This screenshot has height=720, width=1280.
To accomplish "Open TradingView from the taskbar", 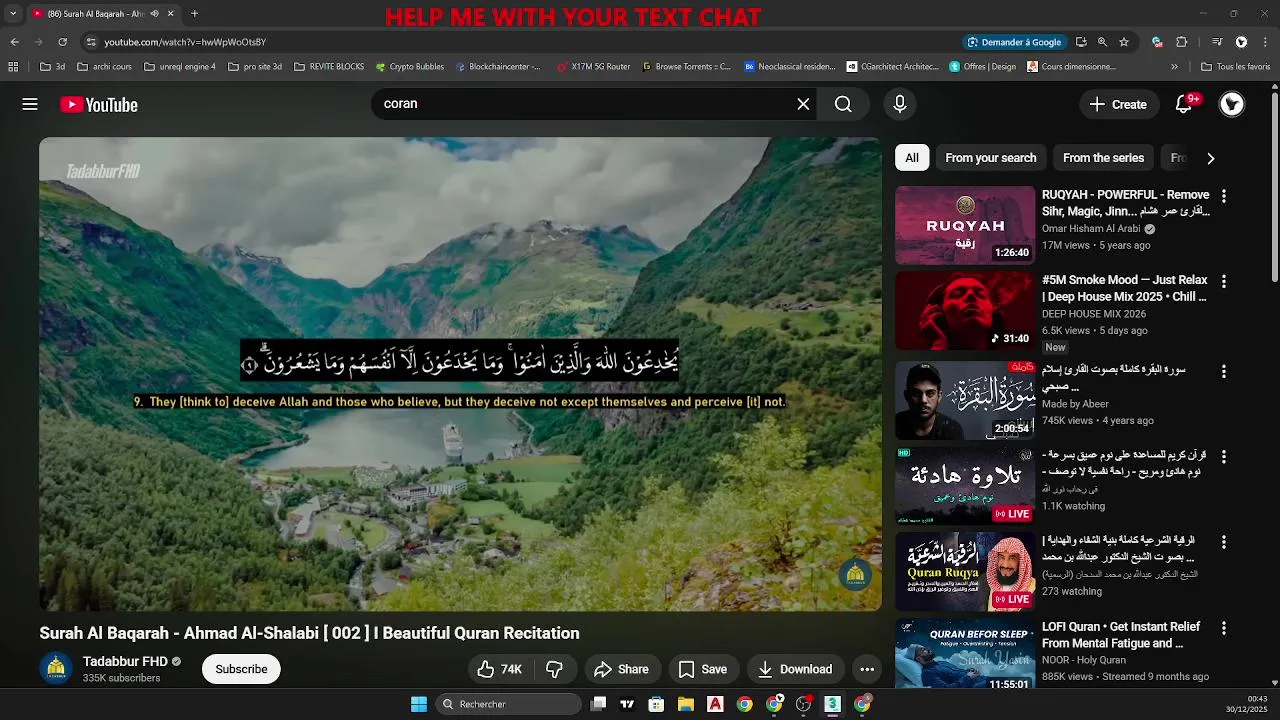I will click(x=627, y=704).
